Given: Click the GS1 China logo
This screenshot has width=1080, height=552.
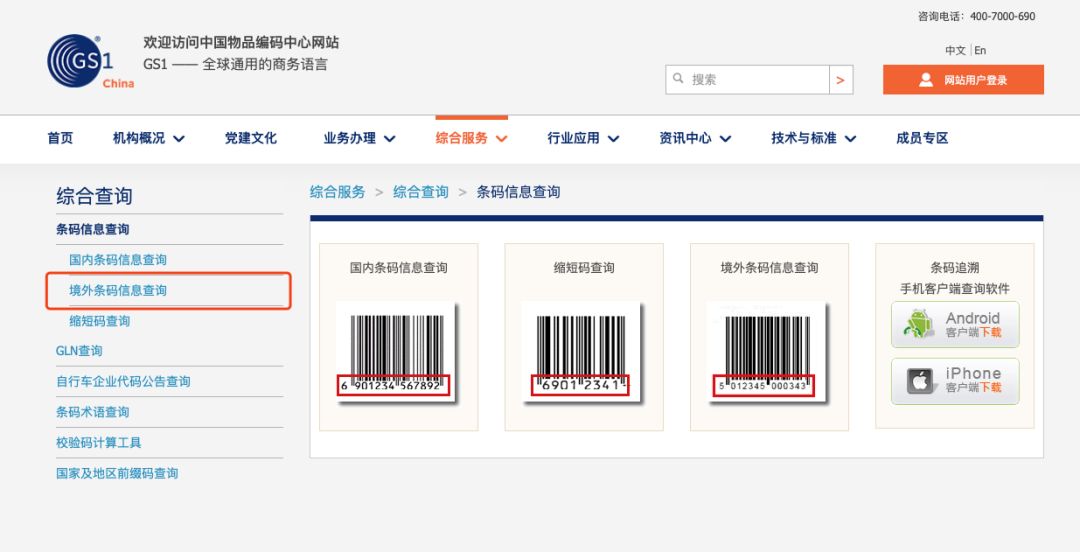Looking at the screenshot, I should click(88, 62).
